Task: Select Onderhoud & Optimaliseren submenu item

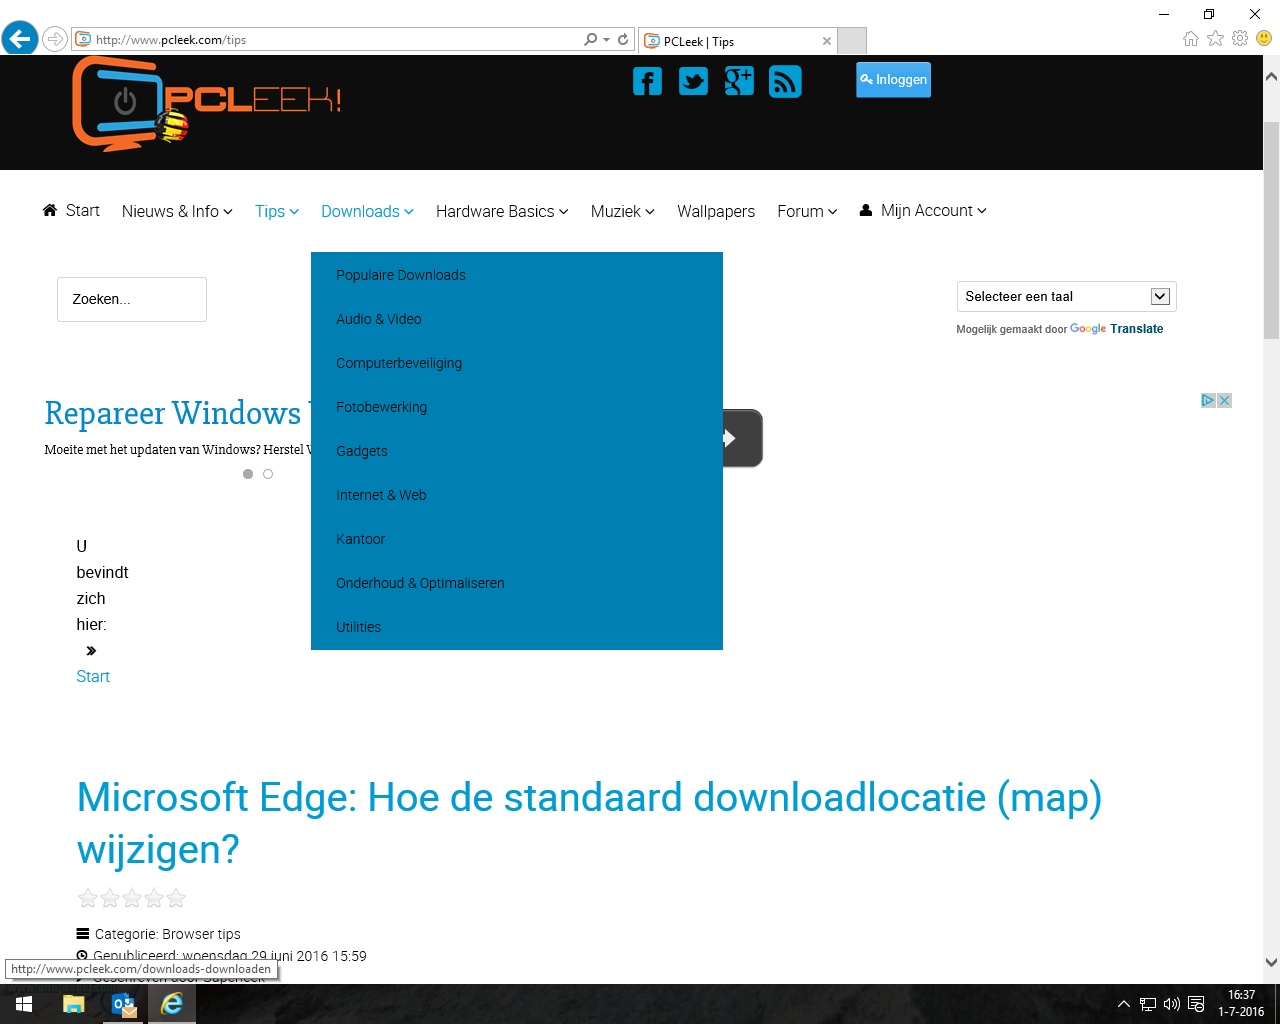Action: [x=420, y=583]
